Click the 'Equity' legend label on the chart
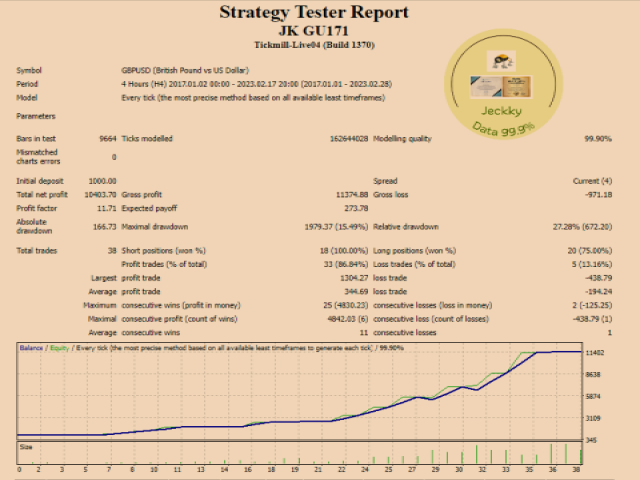The width and height of the screenshot is (640, 480). click(59, 348)
